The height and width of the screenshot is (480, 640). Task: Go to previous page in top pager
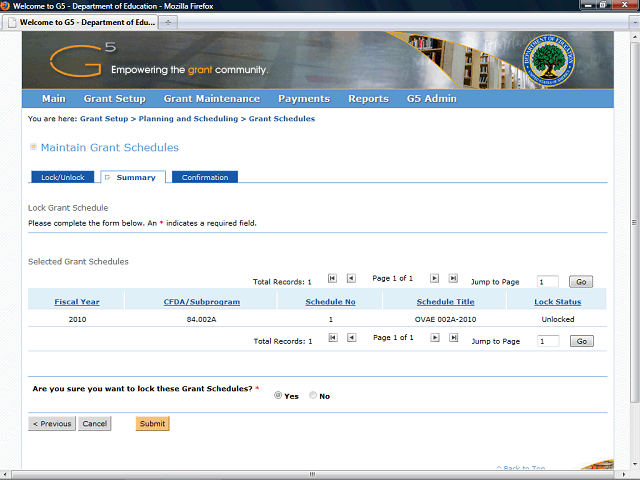[x=351, y=278]
